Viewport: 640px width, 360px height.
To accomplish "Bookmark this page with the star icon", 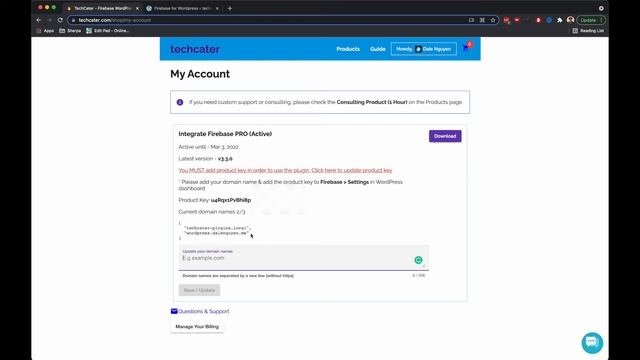I will 493,20.
